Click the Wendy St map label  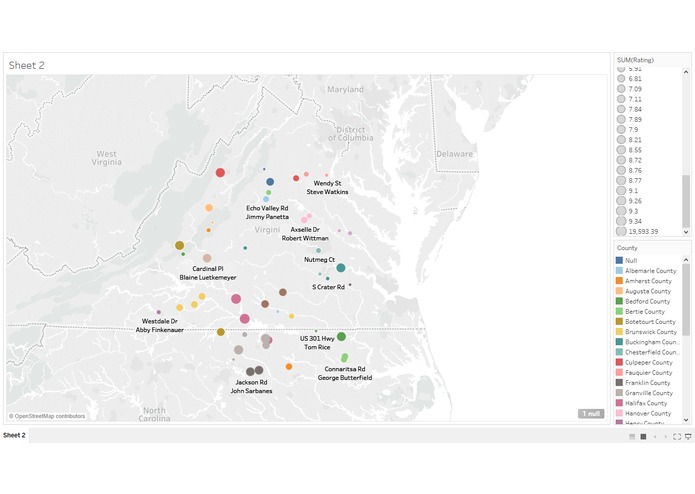[x=327, y=183]
